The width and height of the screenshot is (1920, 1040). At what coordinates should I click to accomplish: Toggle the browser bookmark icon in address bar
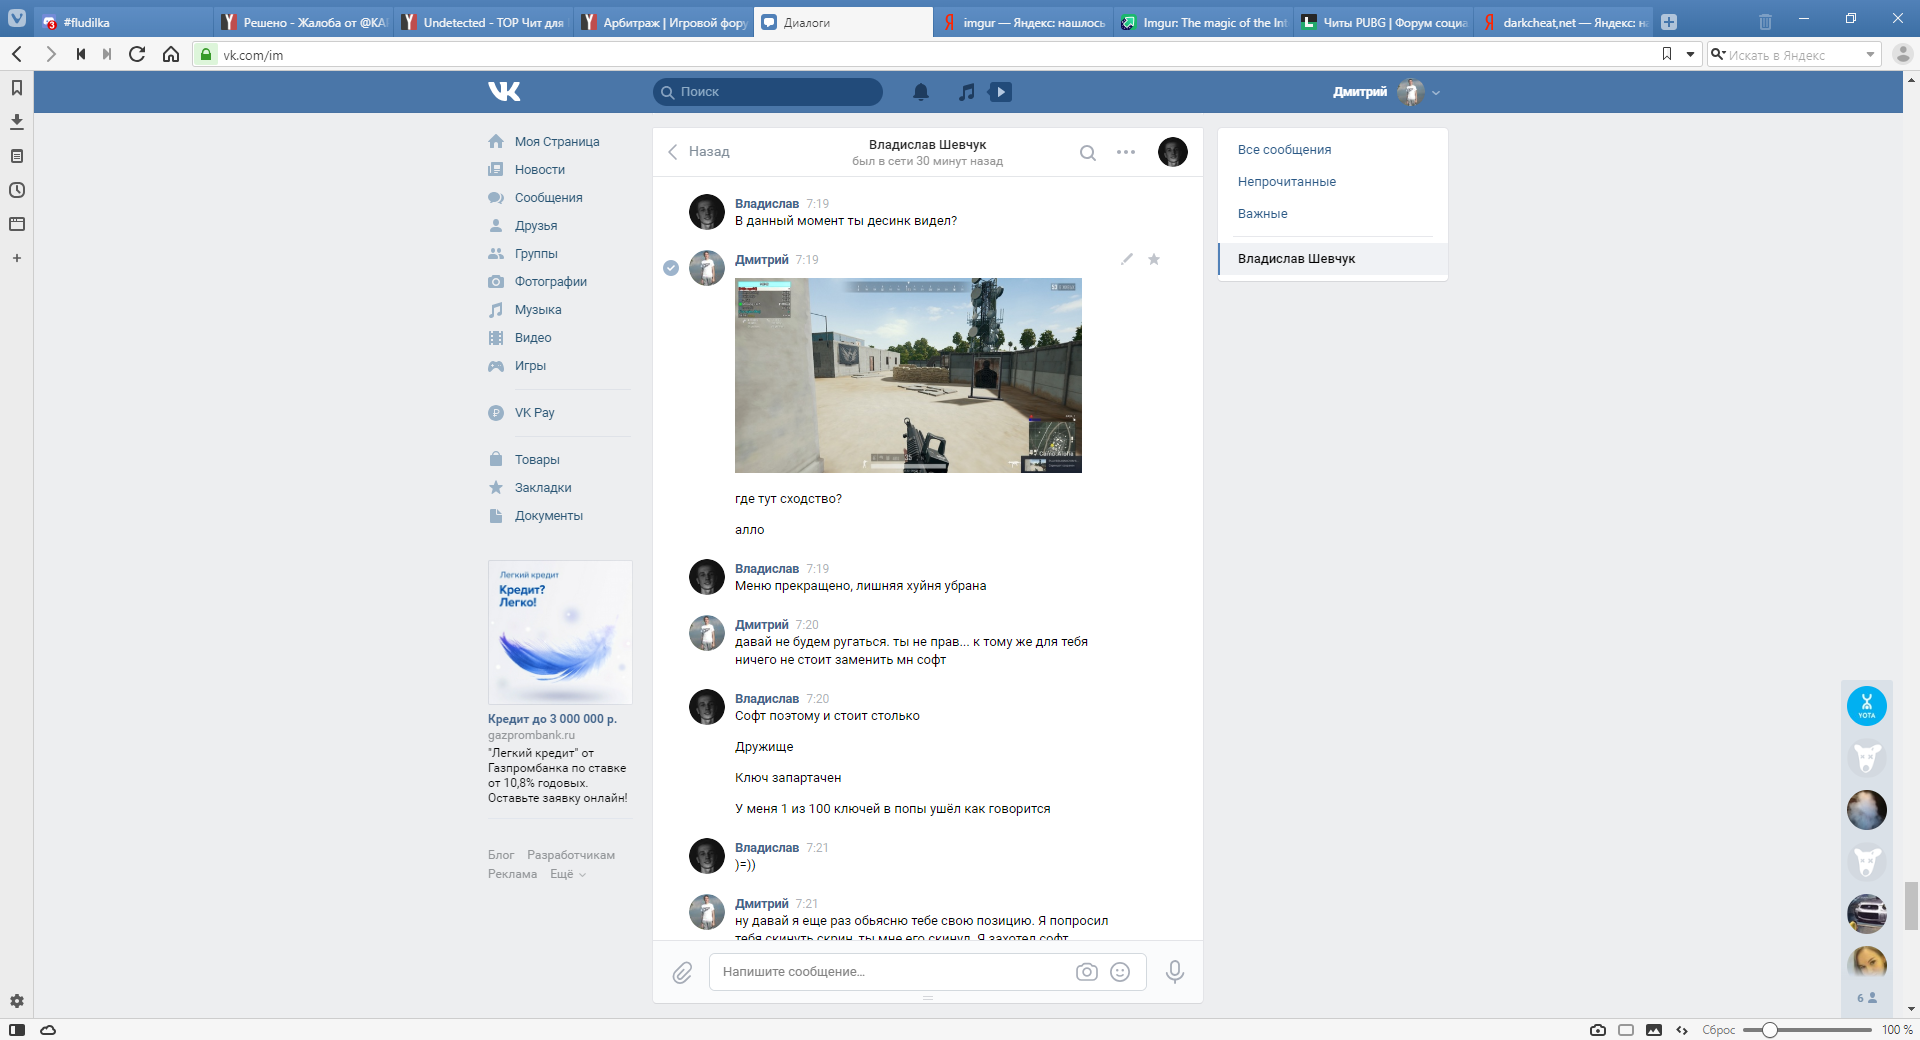pyautogui.click(x=1666, y=54)
